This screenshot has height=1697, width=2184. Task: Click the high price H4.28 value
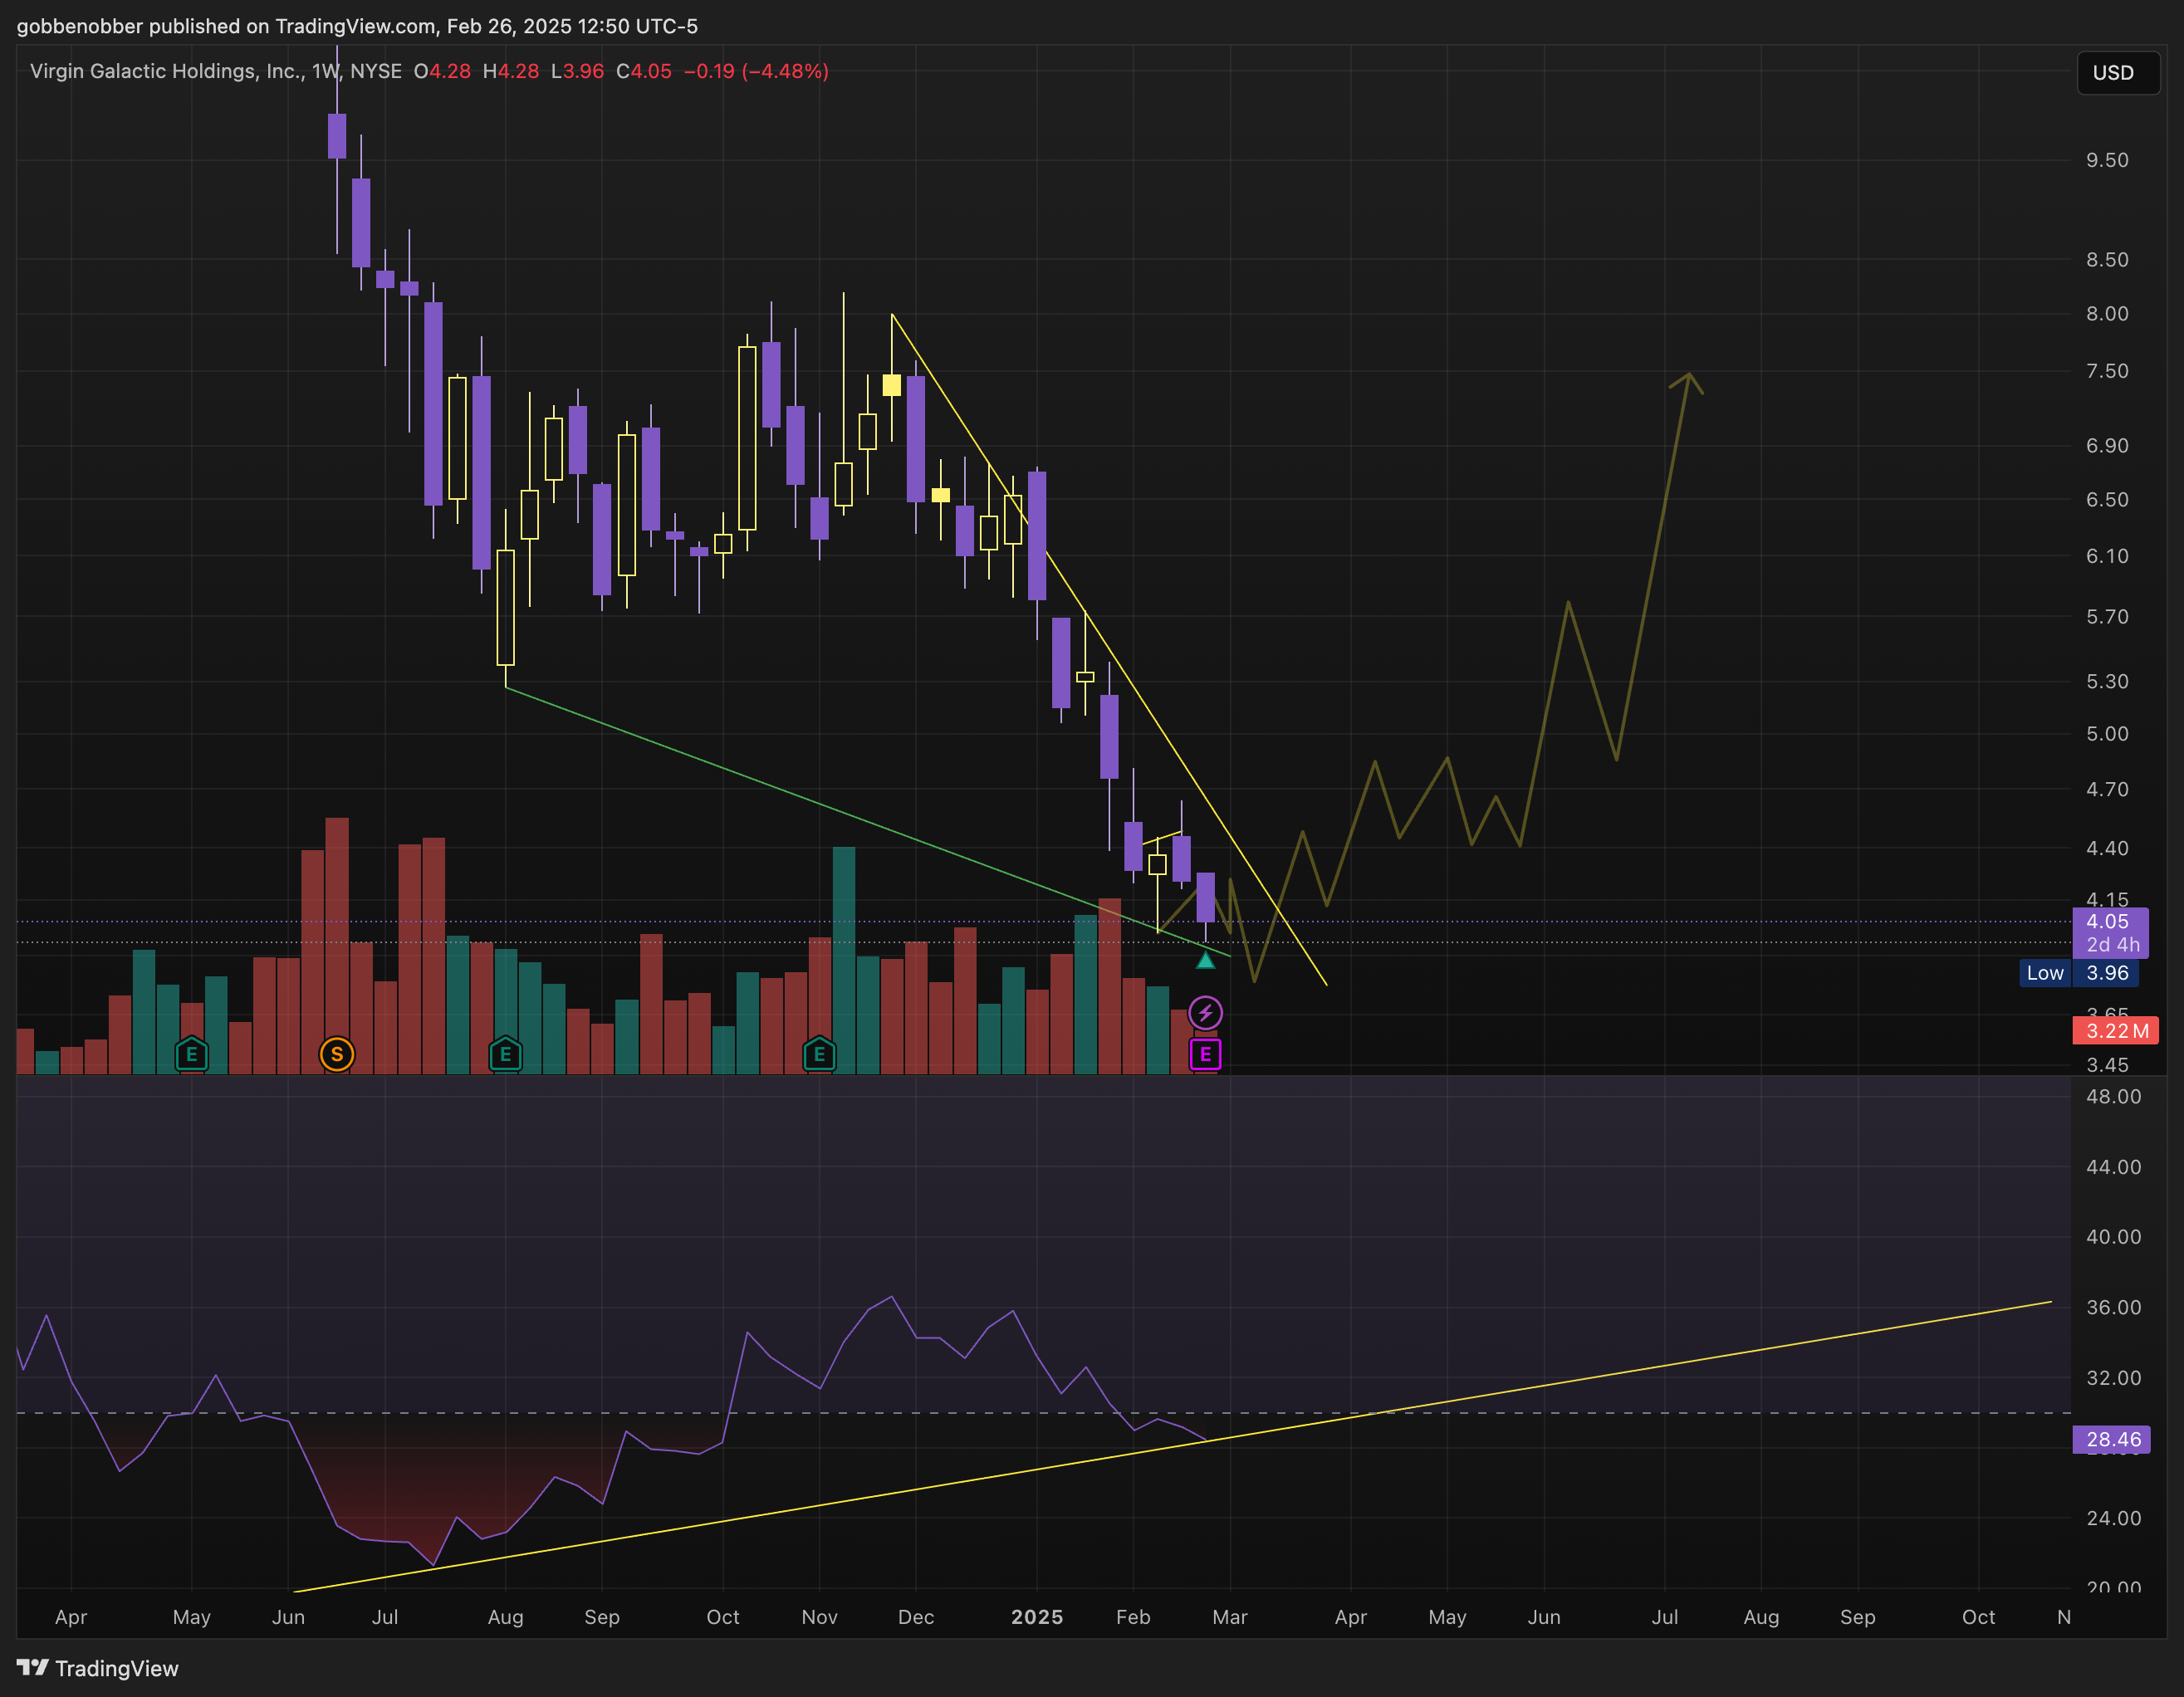[510, 71]
